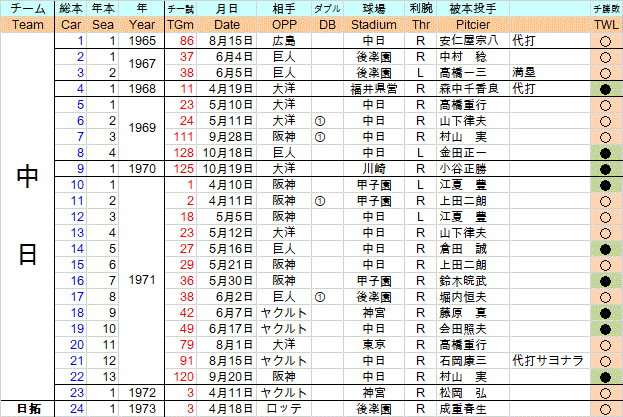
Task: Click the red TGm value 86
Action: point(187,41)
